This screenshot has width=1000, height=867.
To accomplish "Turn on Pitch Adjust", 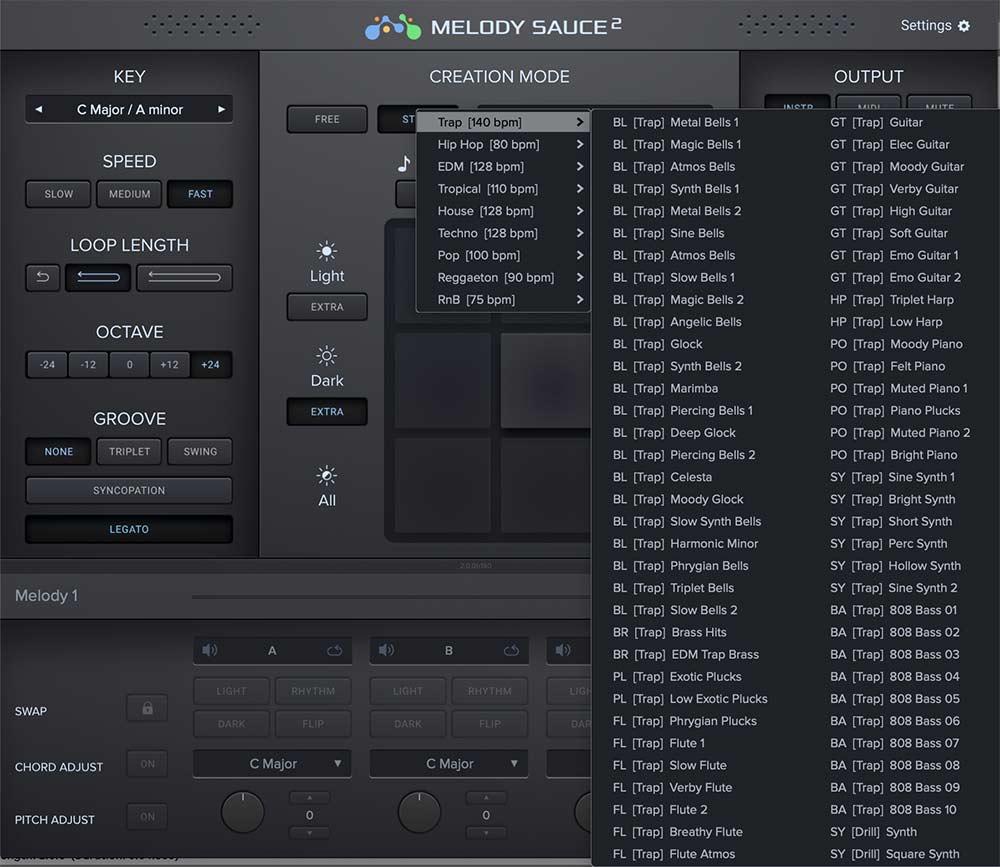I will [x=147, y=816].
